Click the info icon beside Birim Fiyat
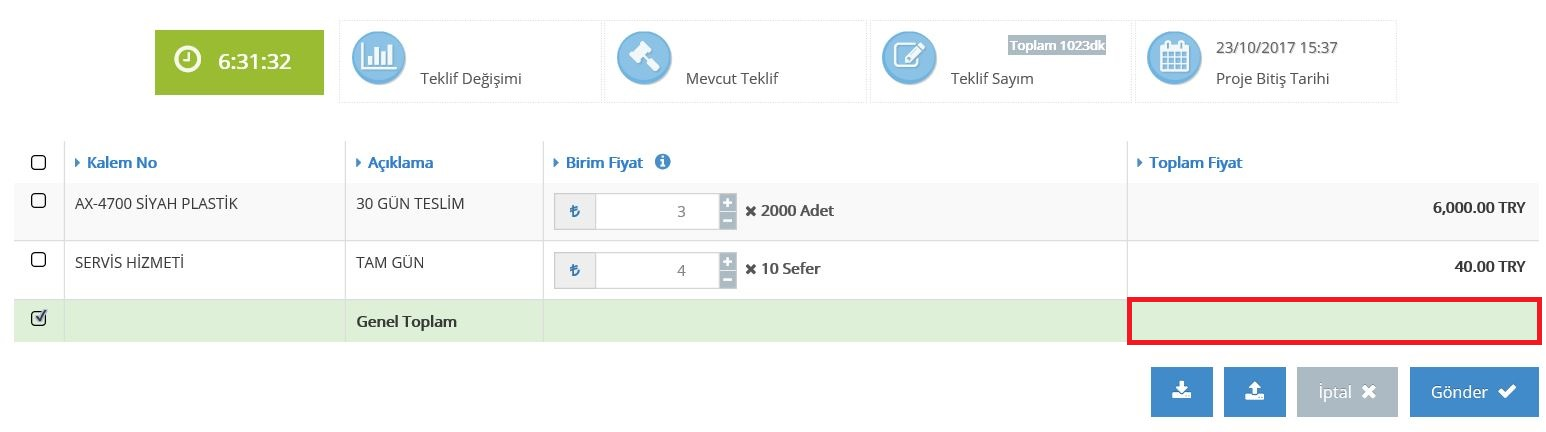Viewport: 1546px width, 432px height. pos(662,162)
